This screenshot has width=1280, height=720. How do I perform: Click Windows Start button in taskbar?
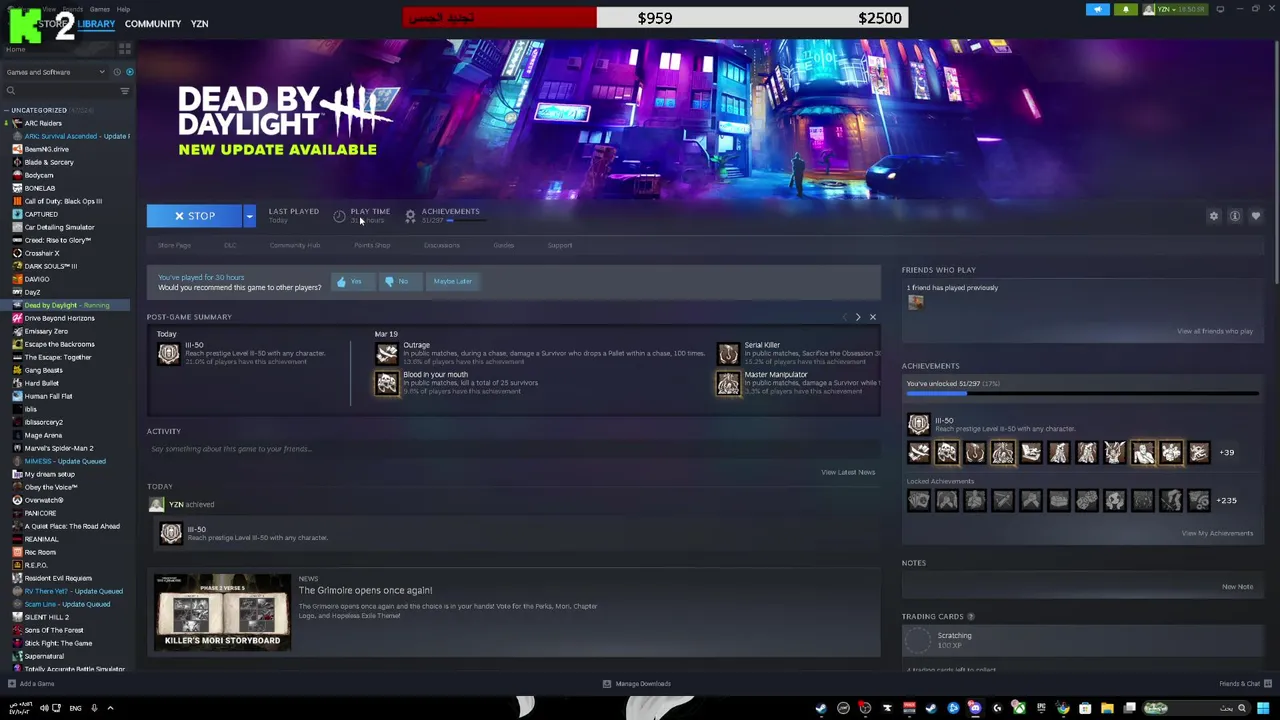click(1263, 708)
